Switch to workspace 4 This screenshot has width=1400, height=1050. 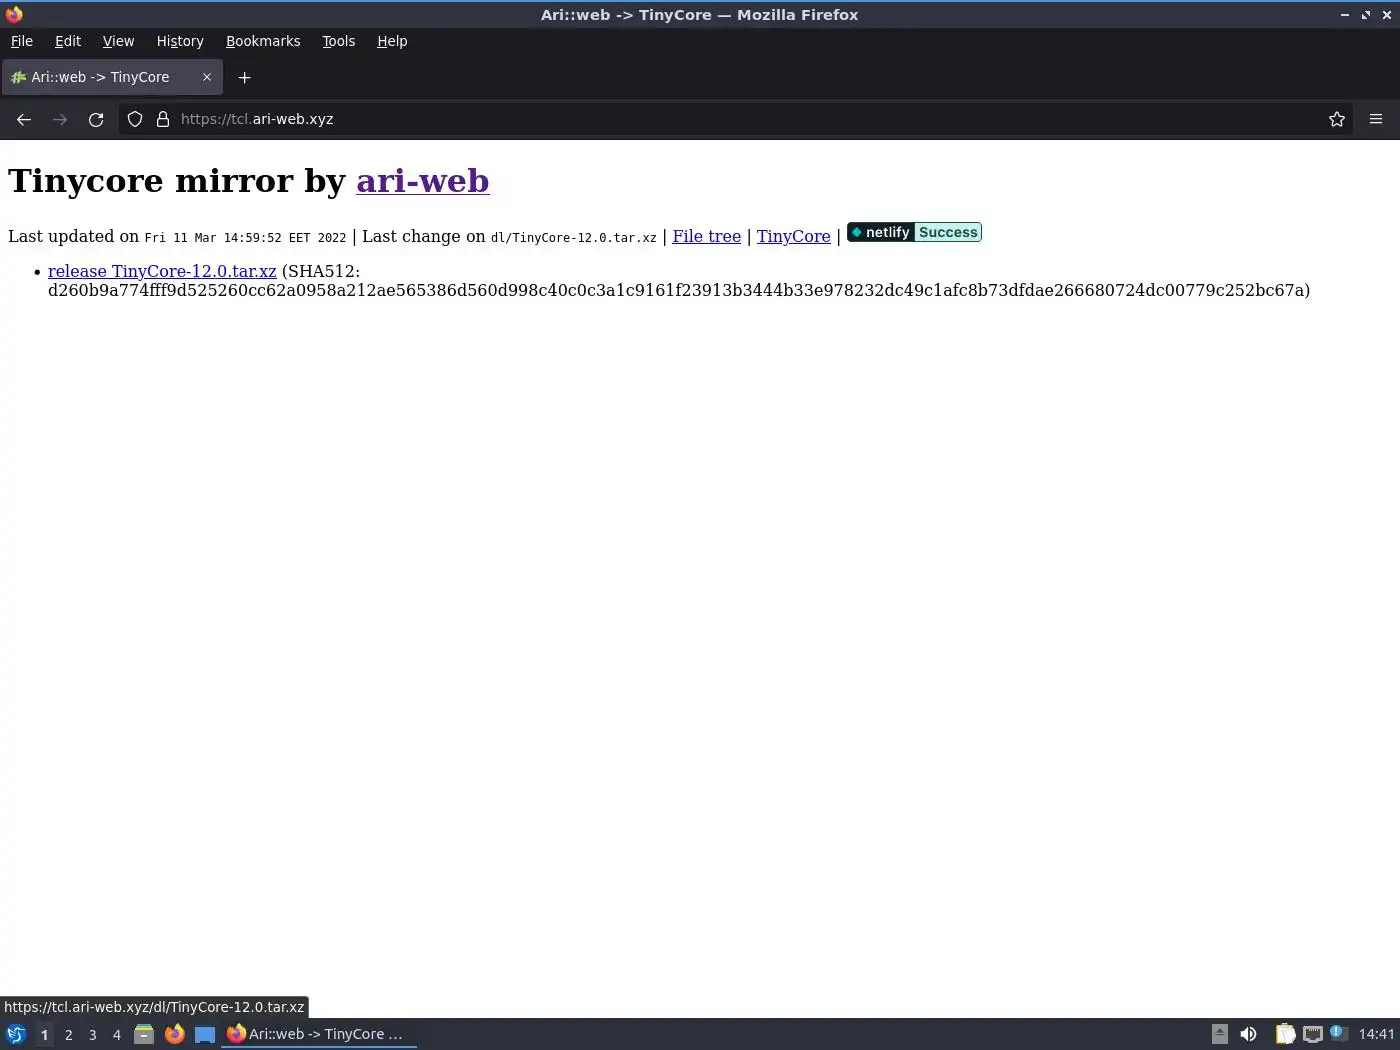click(116, 1035)
